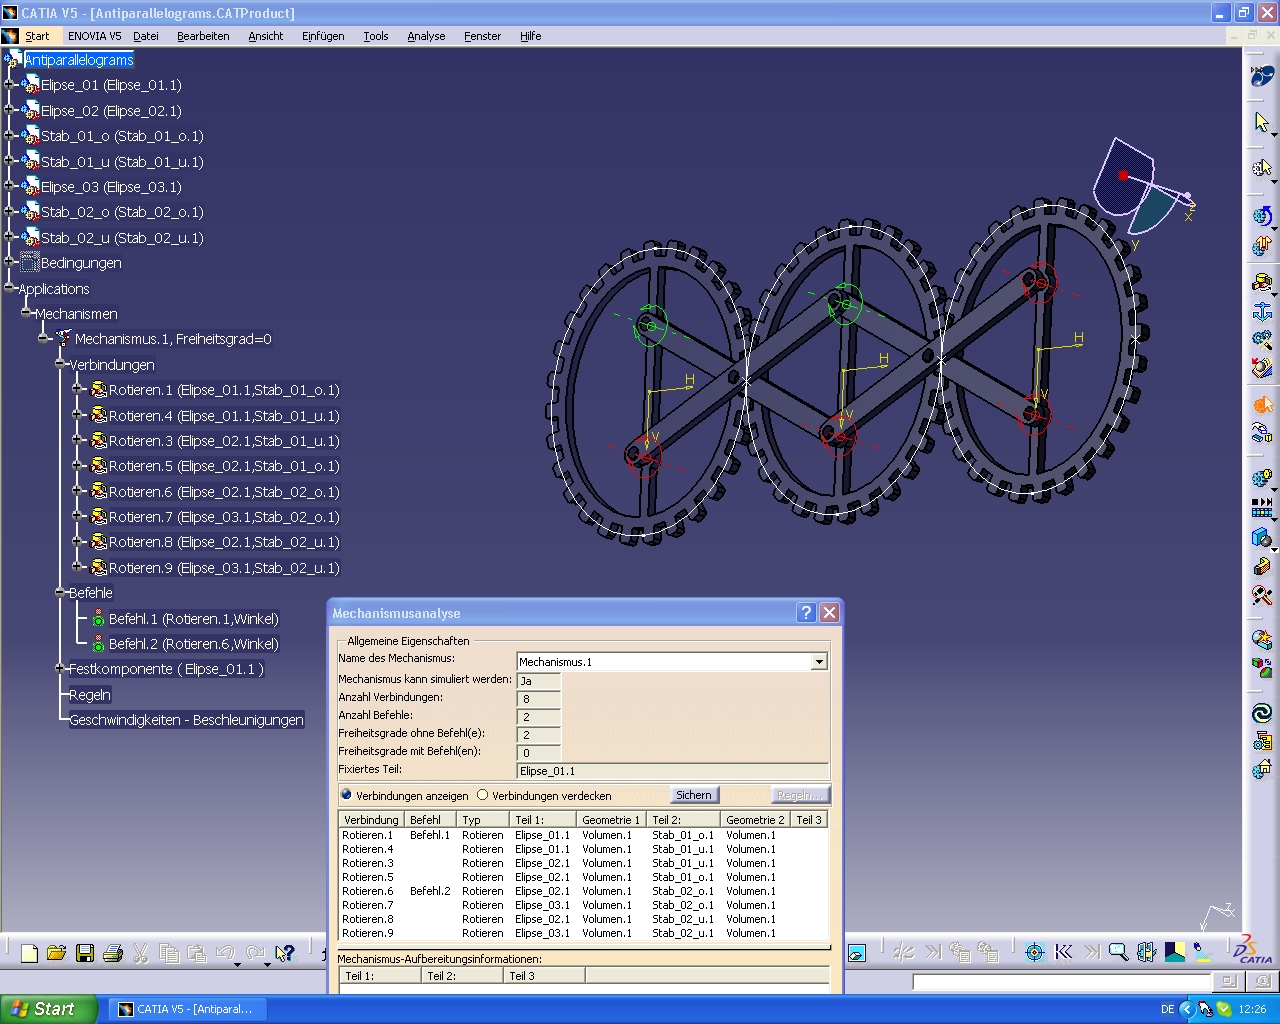Close the Mechanismusanalyse dialog

click(x=830, y=613)
